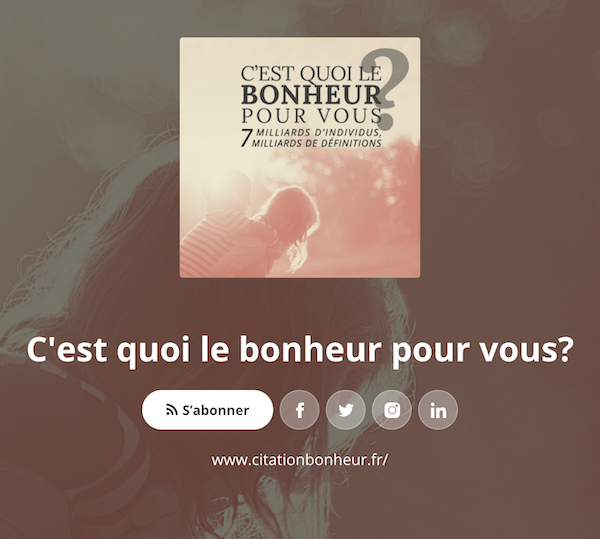The height and width of the screenshot is (539, 600).
Task: Click the "S'abonner" text label
Action: coord(216,410)
